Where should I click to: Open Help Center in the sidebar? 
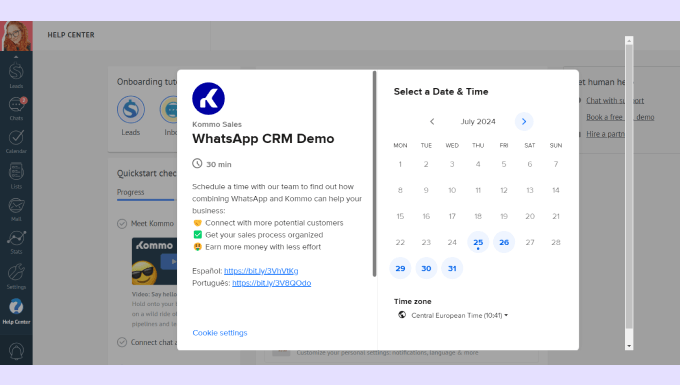pos(16,311)
